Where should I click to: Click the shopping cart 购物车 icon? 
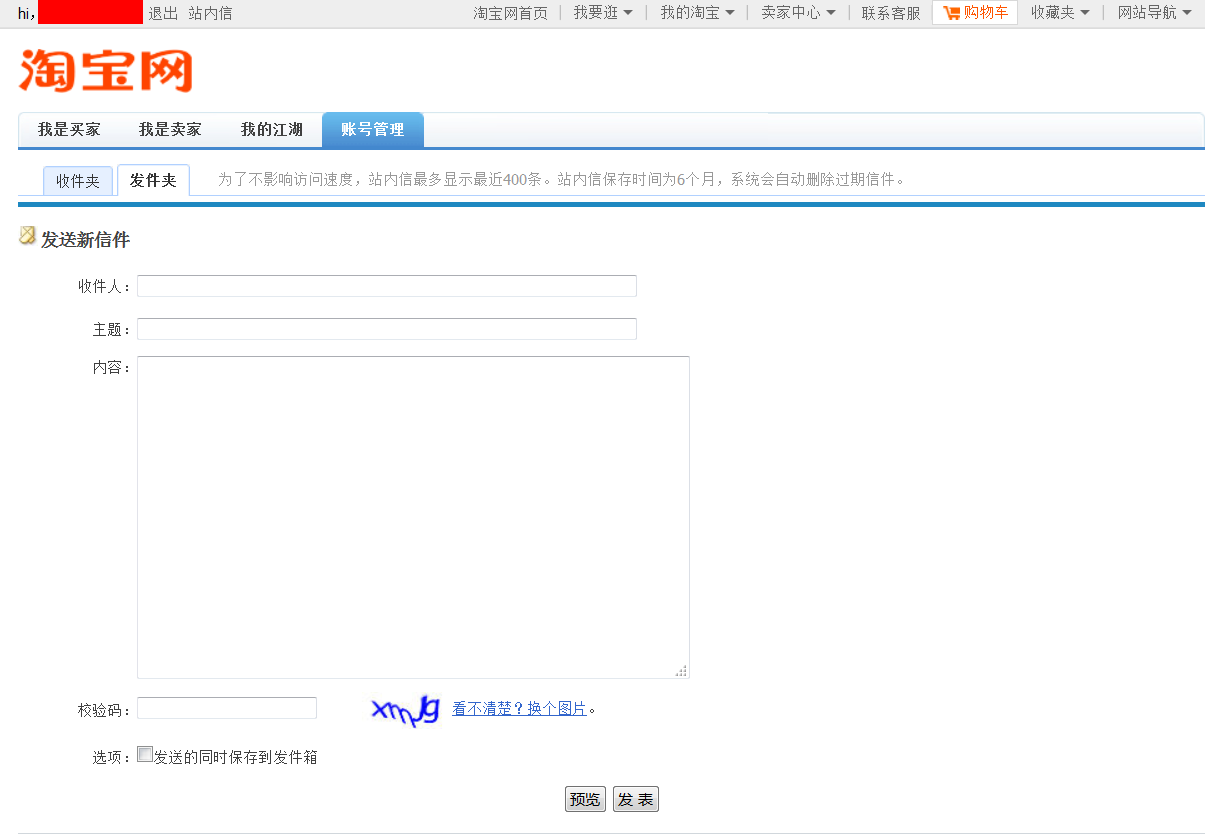[949, 12]
